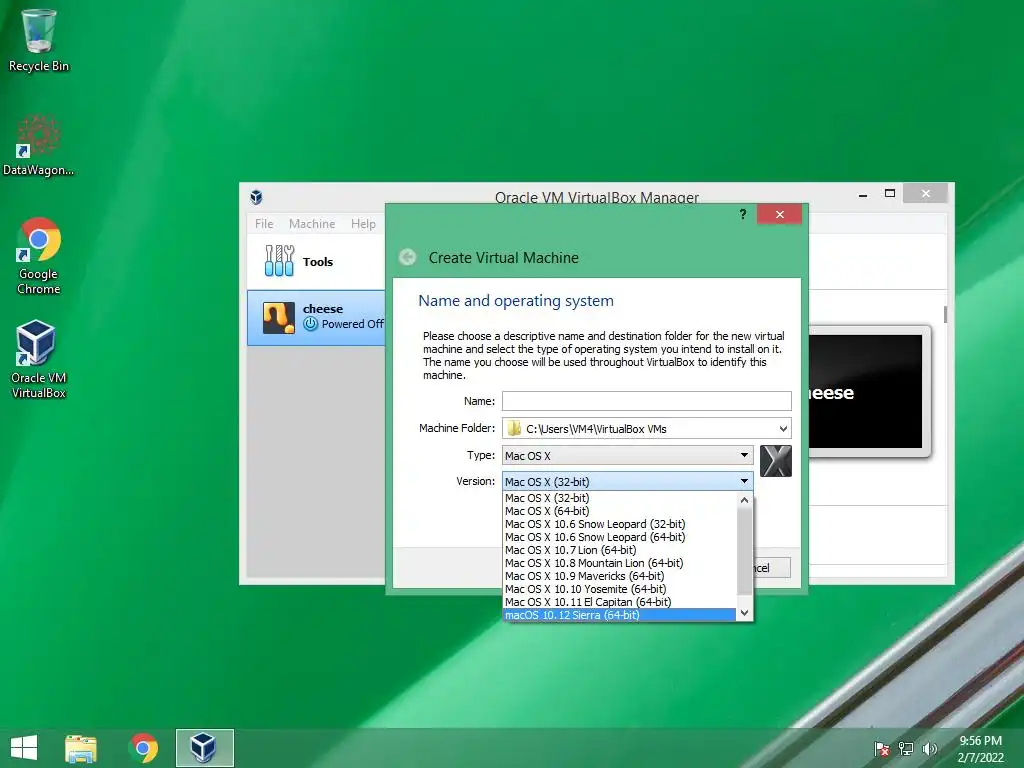
Task: Close the VirtualBox Manager window
Action: click(x=925, y=193)
